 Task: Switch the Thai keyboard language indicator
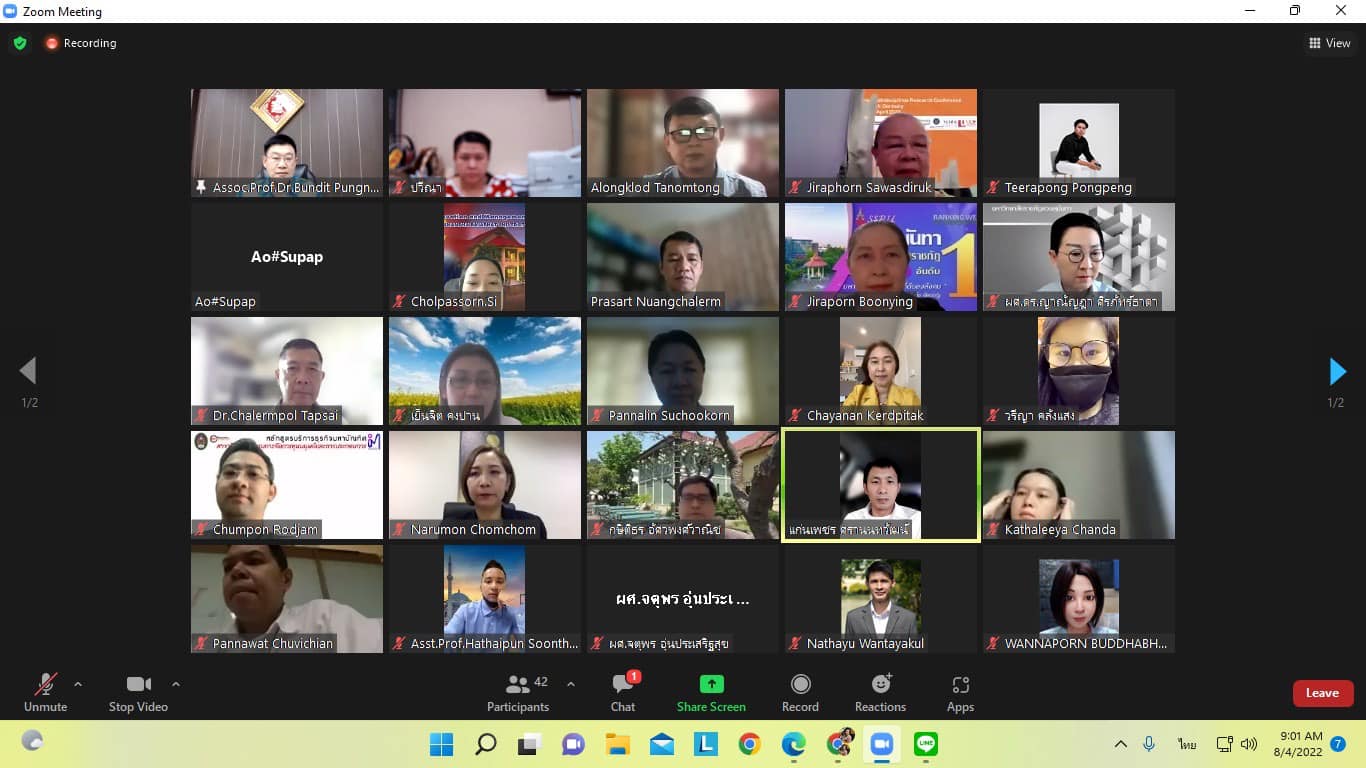pos(1187,744)
